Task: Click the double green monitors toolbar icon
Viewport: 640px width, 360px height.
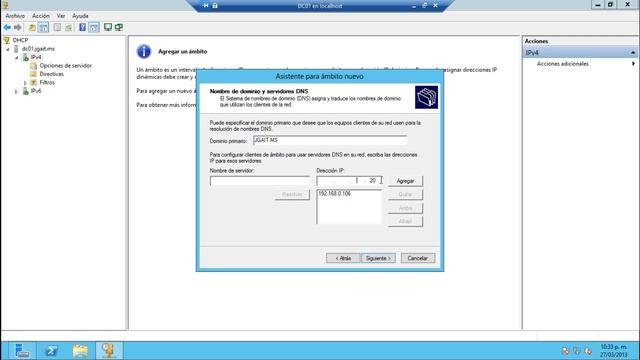Action: 119,27
